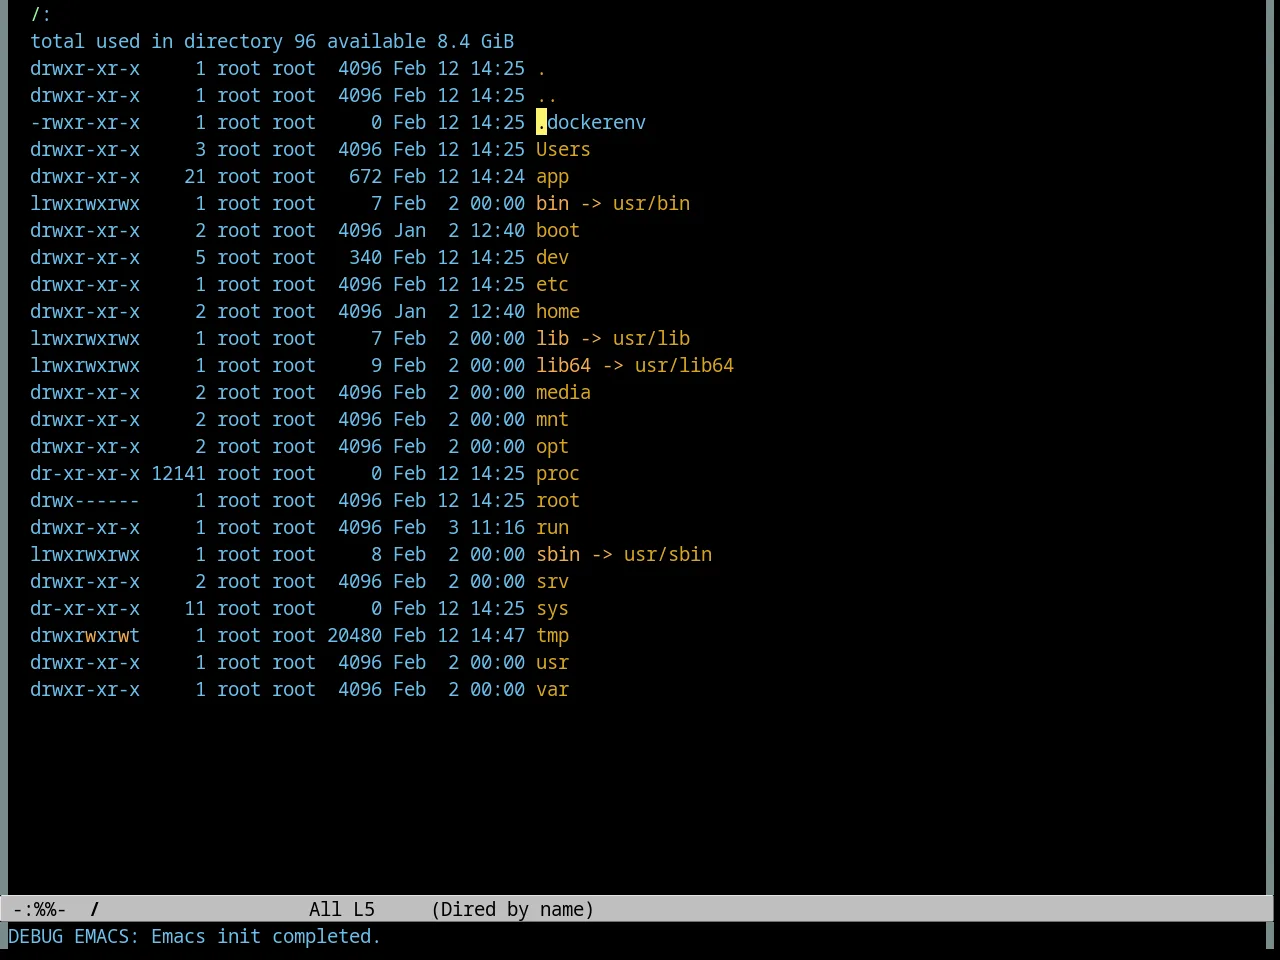Open the Users directory entry
The image size is (1280, 960).
[x=563, y=149]
